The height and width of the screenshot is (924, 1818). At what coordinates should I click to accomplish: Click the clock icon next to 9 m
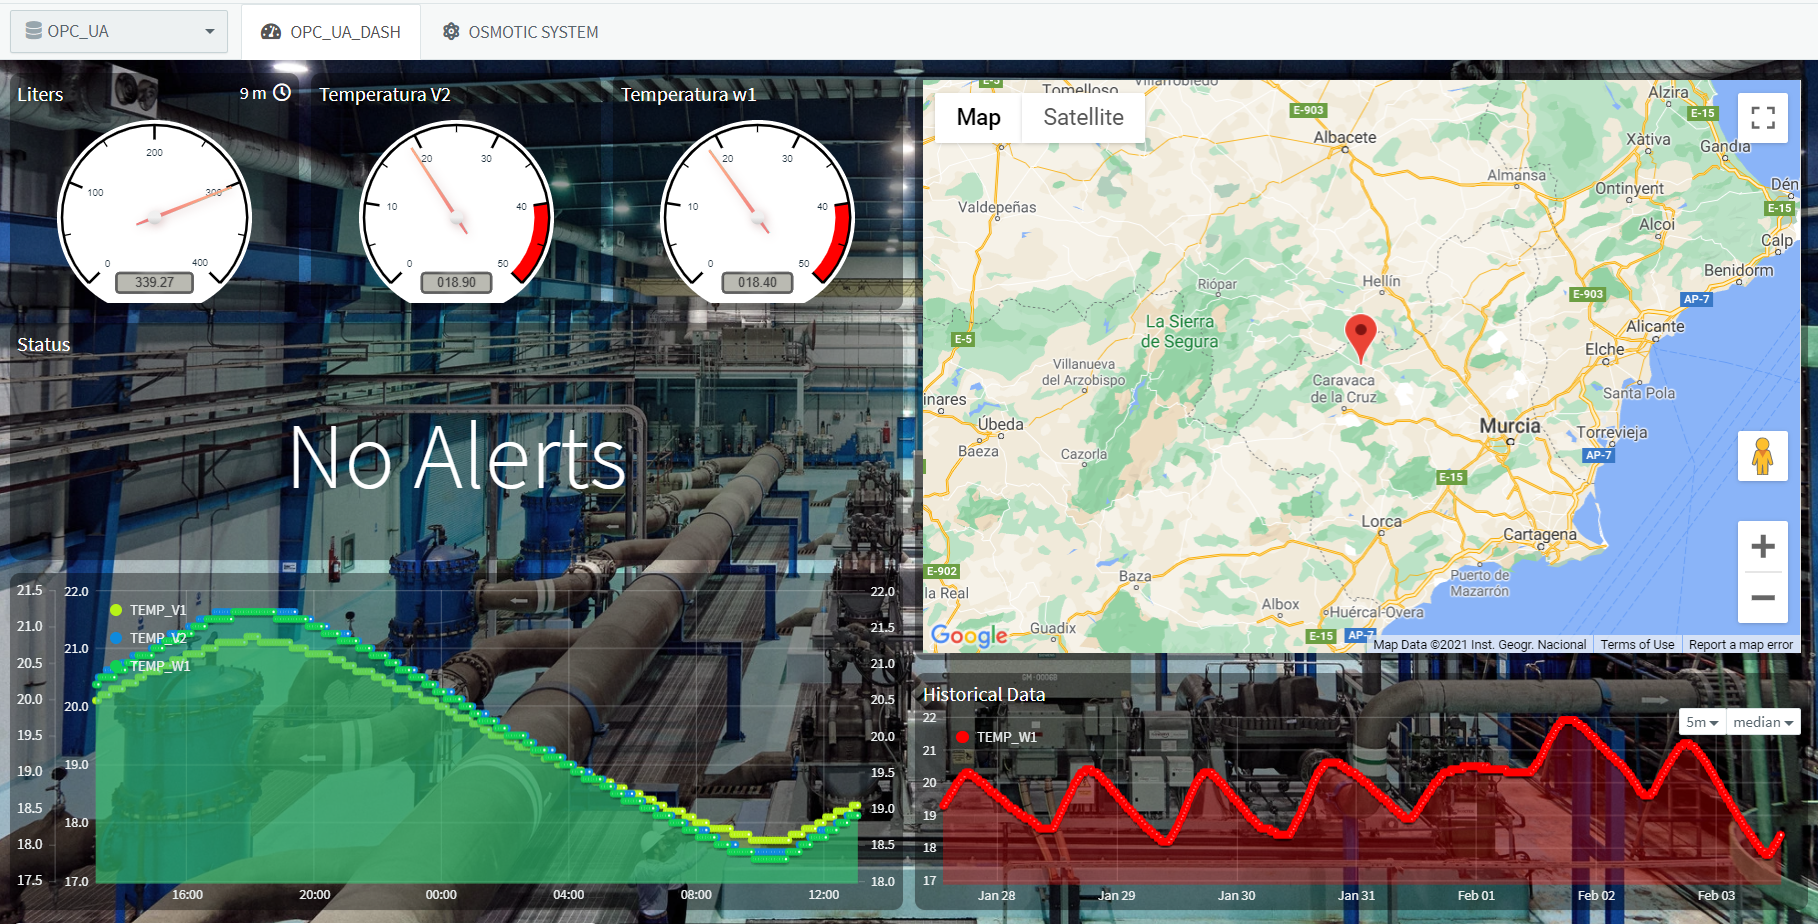pyautogui.click(x=282, y=93)
